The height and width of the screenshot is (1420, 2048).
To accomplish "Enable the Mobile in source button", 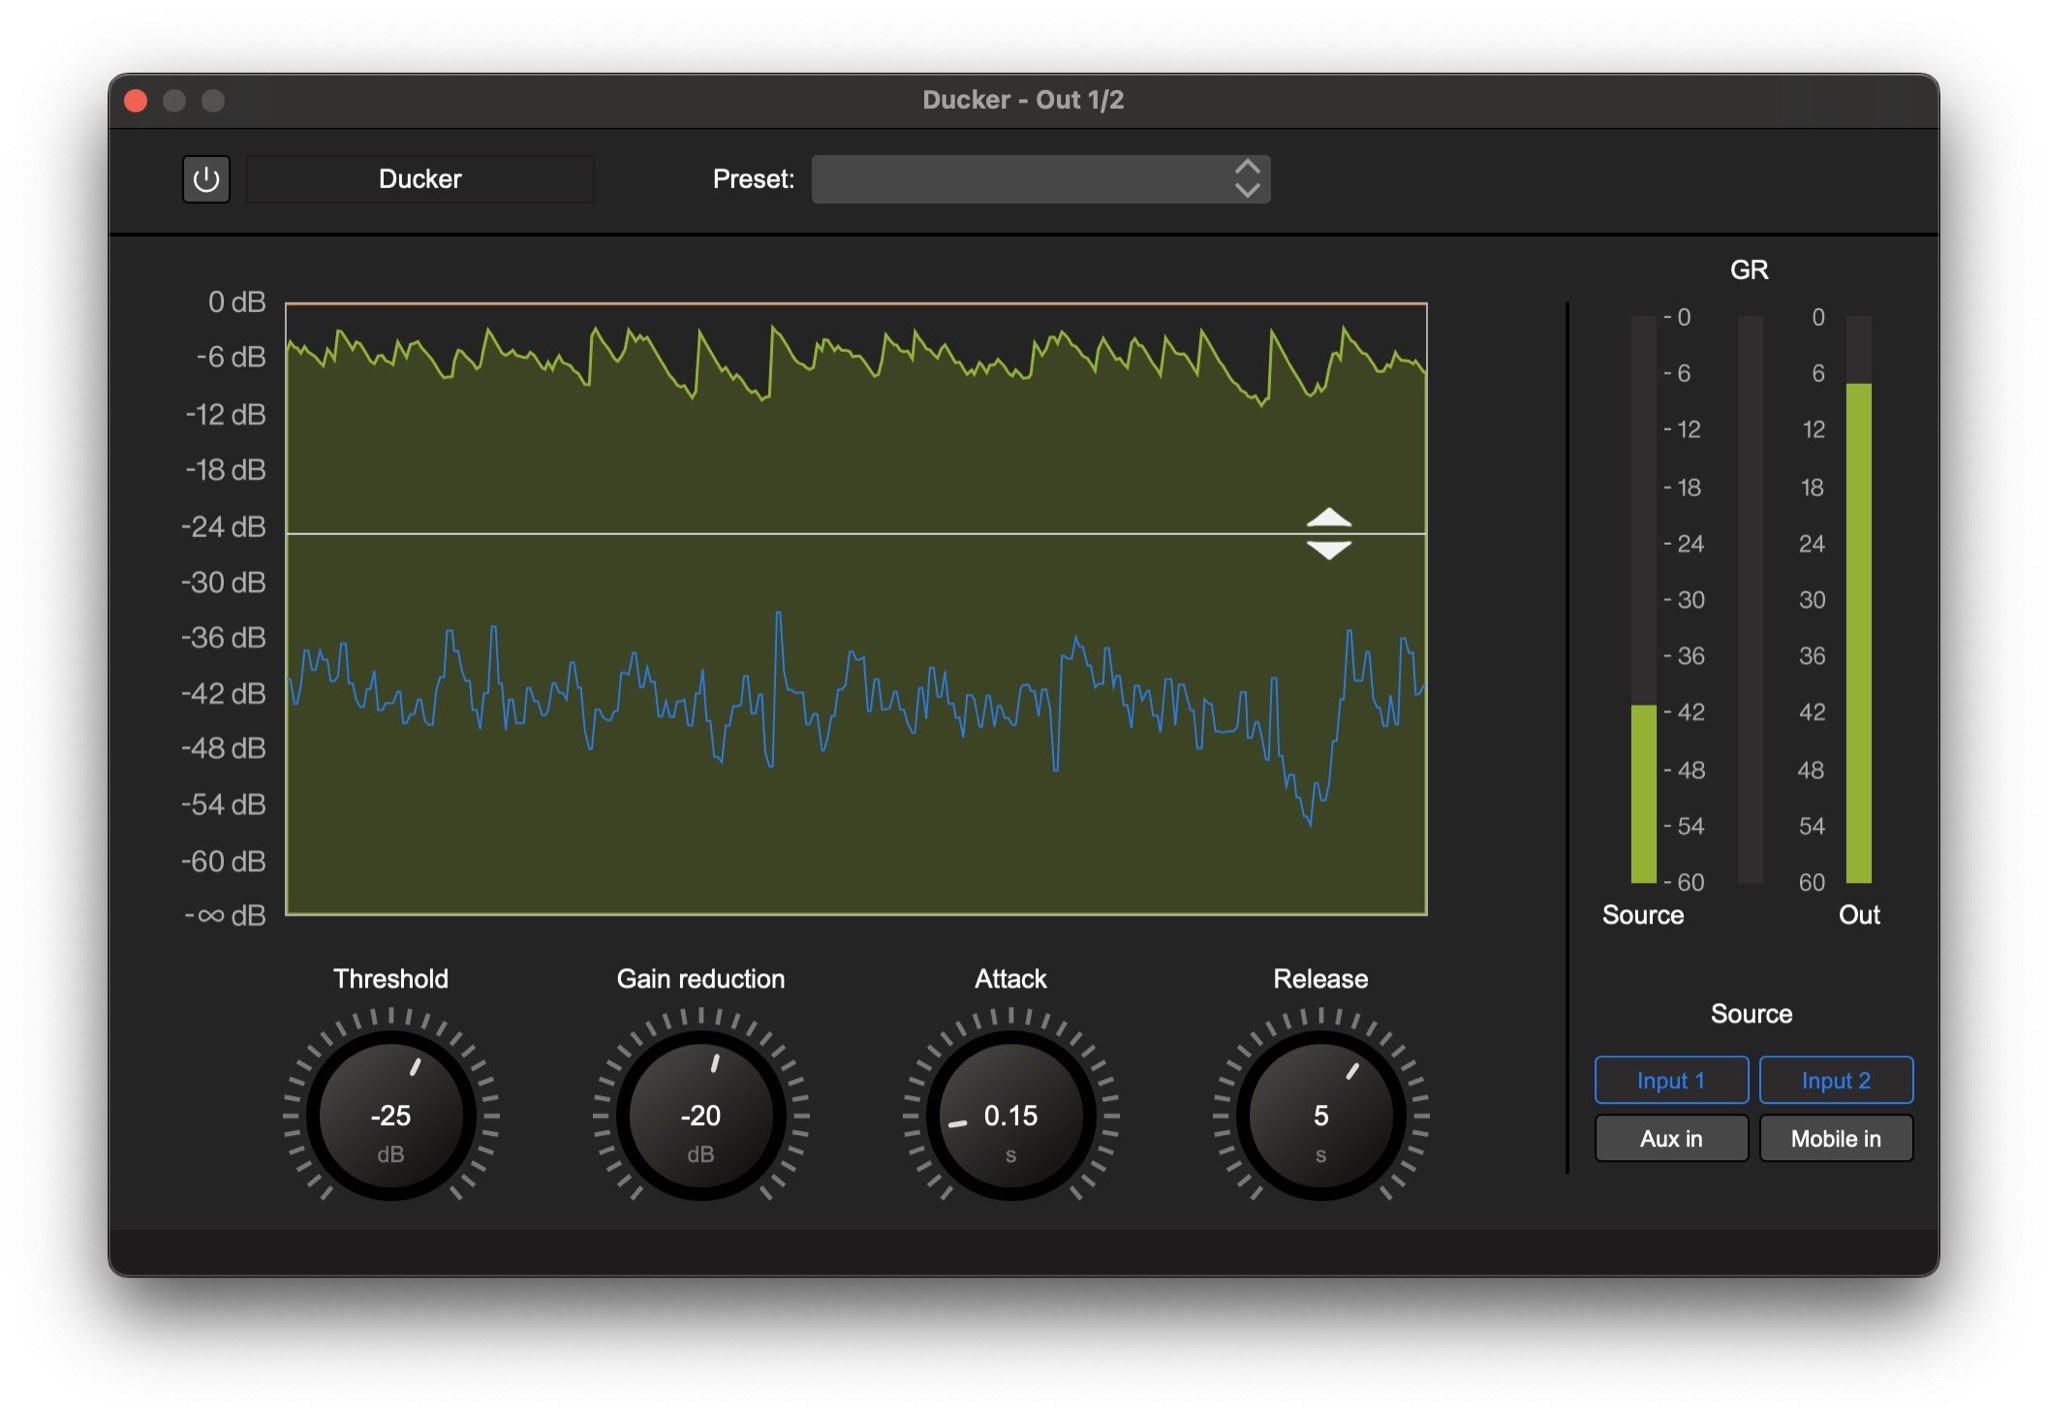I will click(x=1836, y=1138).
